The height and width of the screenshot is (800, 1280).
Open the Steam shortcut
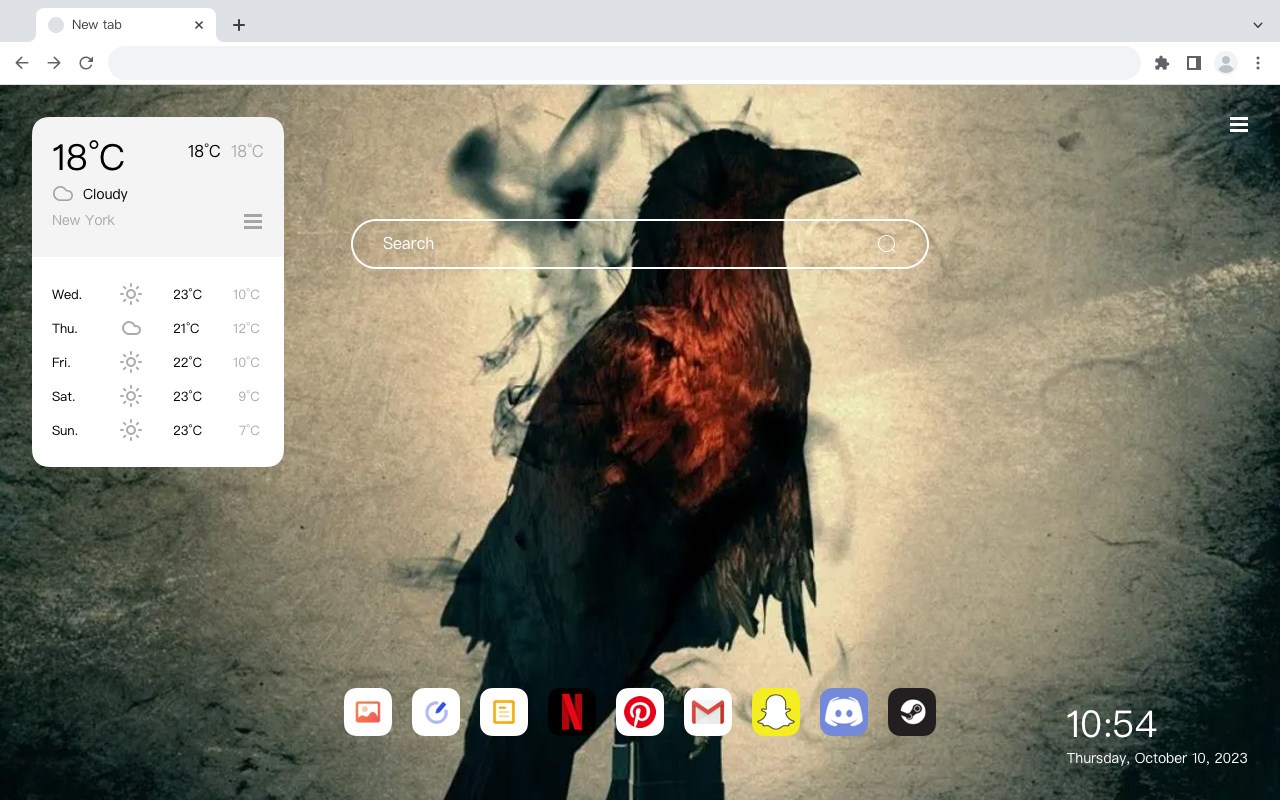[x=912, y=712]
